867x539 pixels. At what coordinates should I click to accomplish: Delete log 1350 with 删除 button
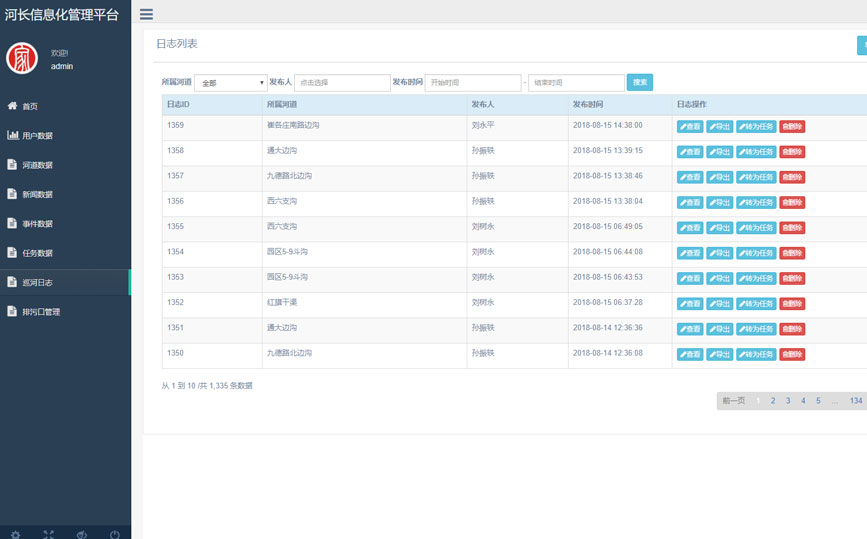(x=792, y=354)
